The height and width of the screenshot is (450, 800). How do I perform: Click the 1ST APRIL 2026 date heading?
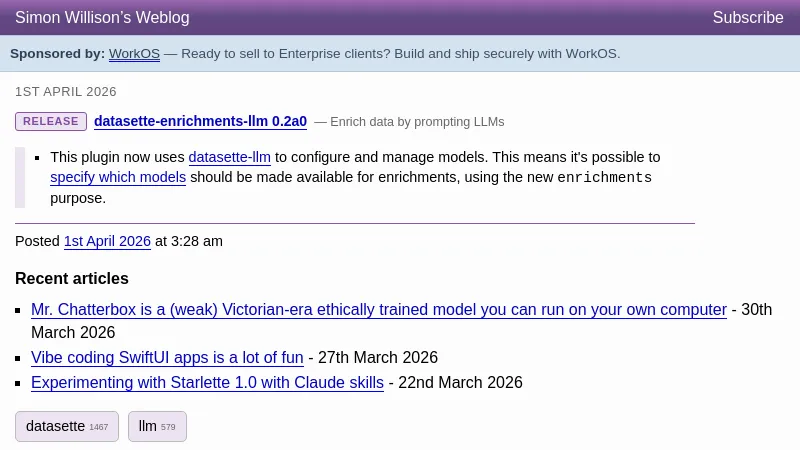[66, 92]
